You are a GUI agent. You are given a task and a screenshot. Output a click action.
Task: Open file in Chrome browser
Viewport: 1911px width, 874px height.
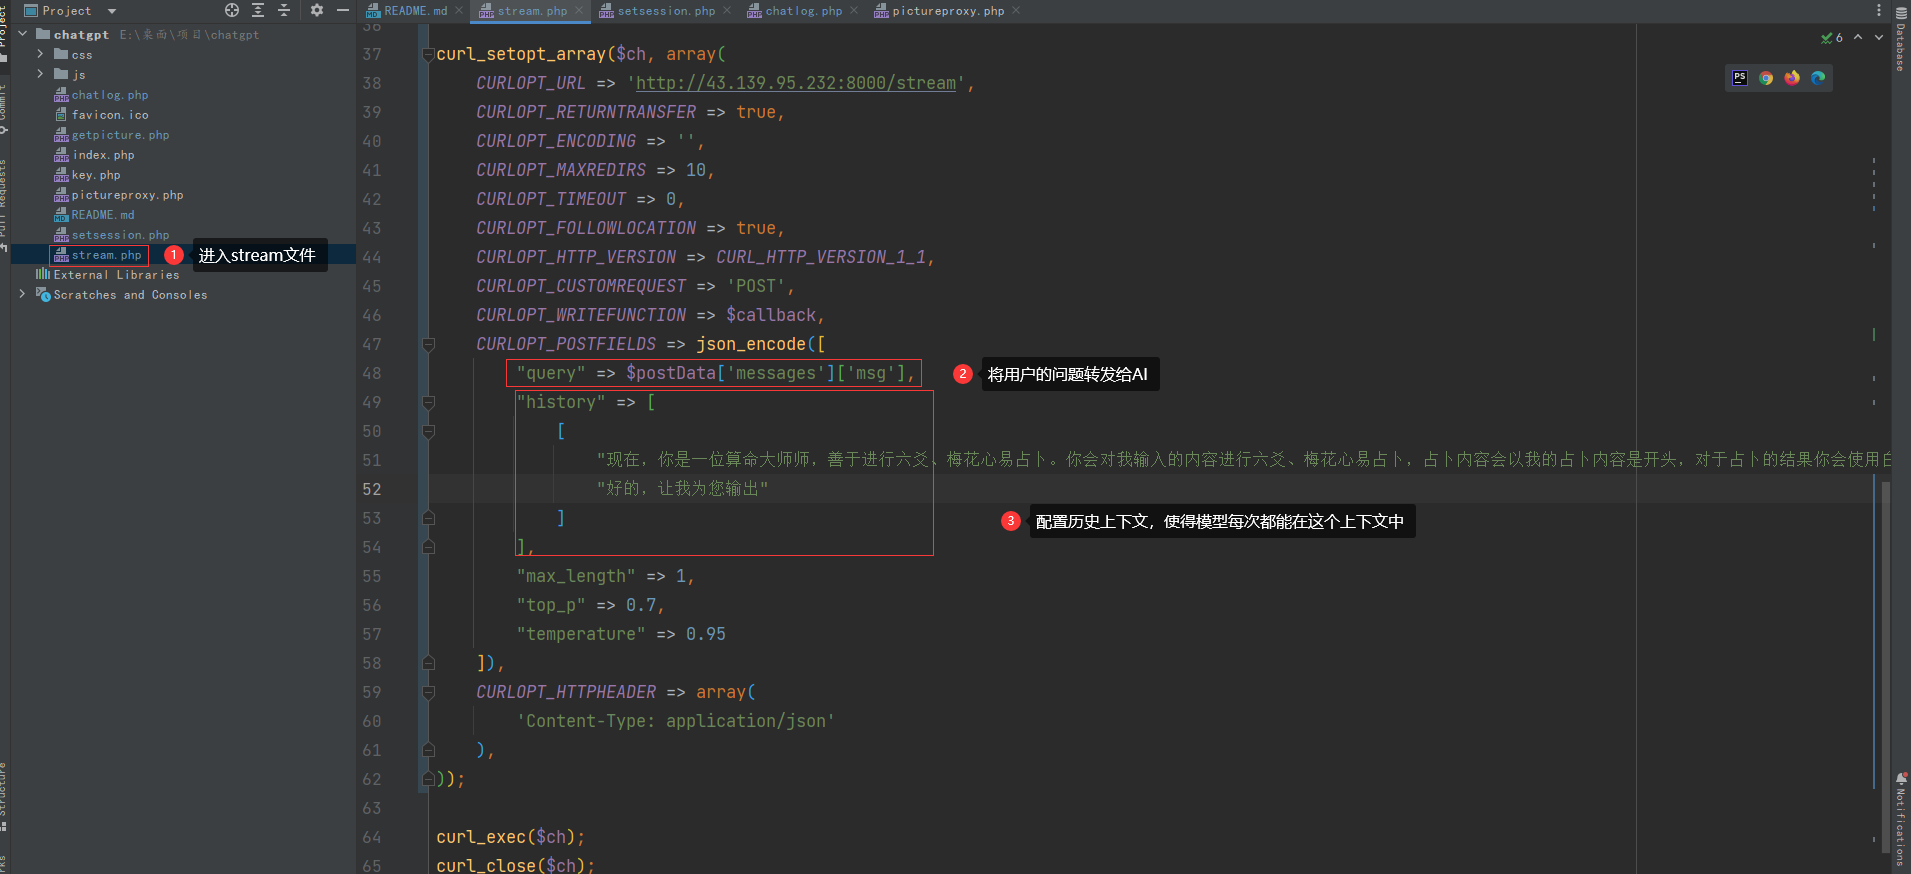coord(1766,78)
